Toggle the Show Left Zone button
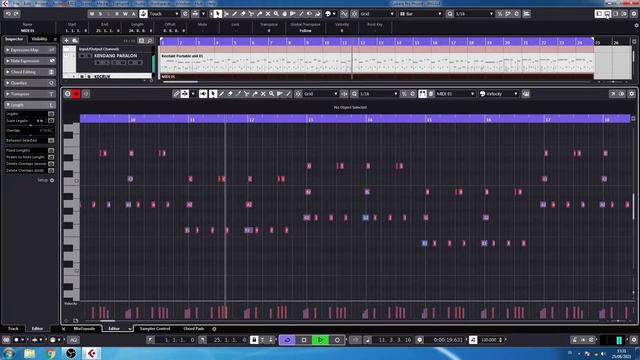The image size is (640, 360). [599, 13]
